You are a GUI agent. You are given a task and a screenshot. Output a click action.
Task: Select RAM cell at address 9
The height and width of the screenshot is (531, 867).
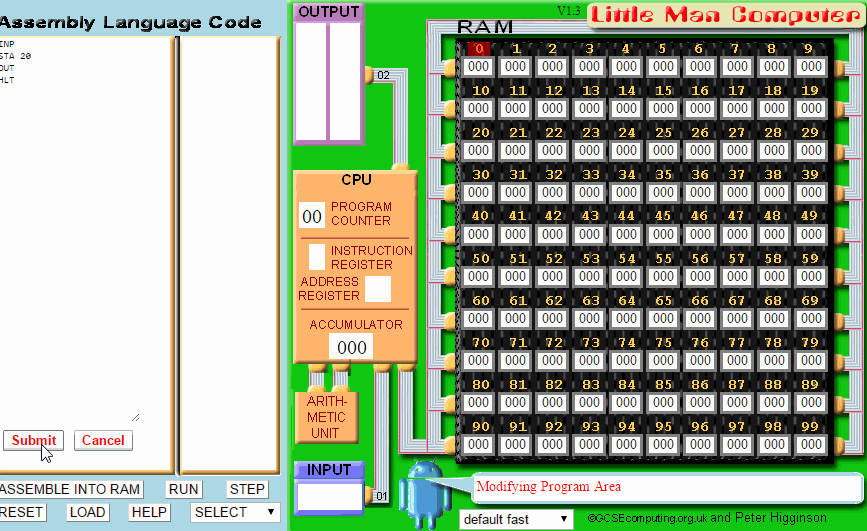tap(811, 67)
